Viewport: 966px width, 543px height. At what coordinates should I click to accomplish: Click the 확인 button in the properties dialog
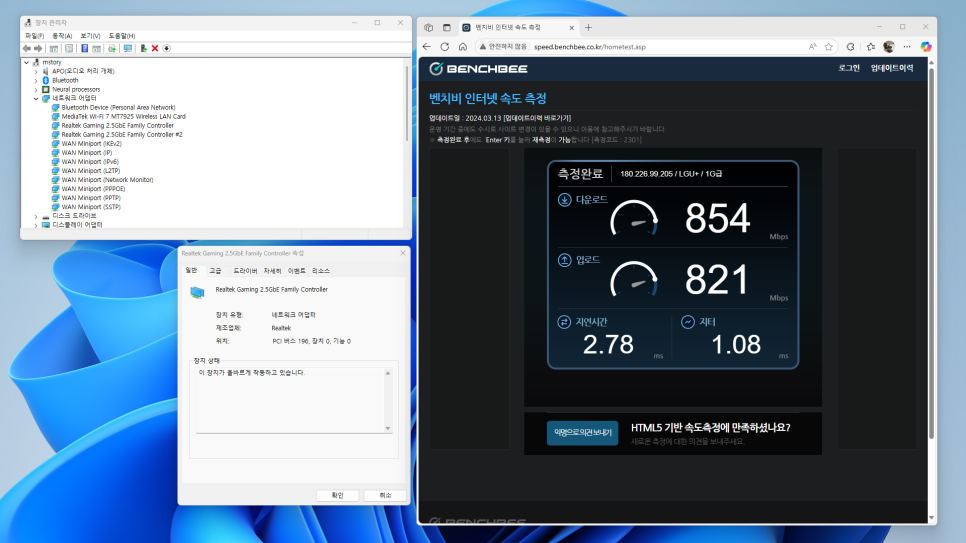coord(337,496)
